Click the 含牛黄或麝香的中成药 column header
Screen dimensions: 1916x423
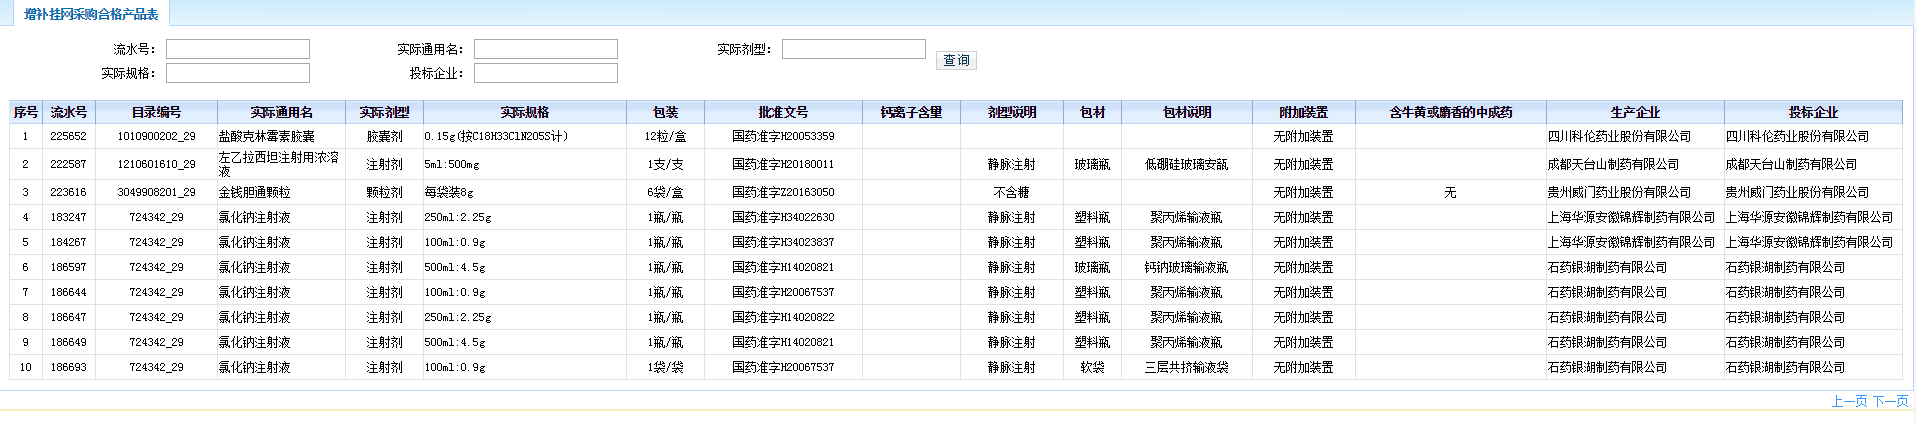pos(1450,112)
